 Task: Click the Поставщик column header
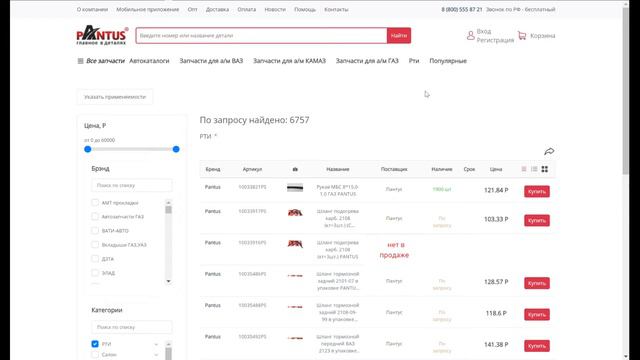[394, 169]
